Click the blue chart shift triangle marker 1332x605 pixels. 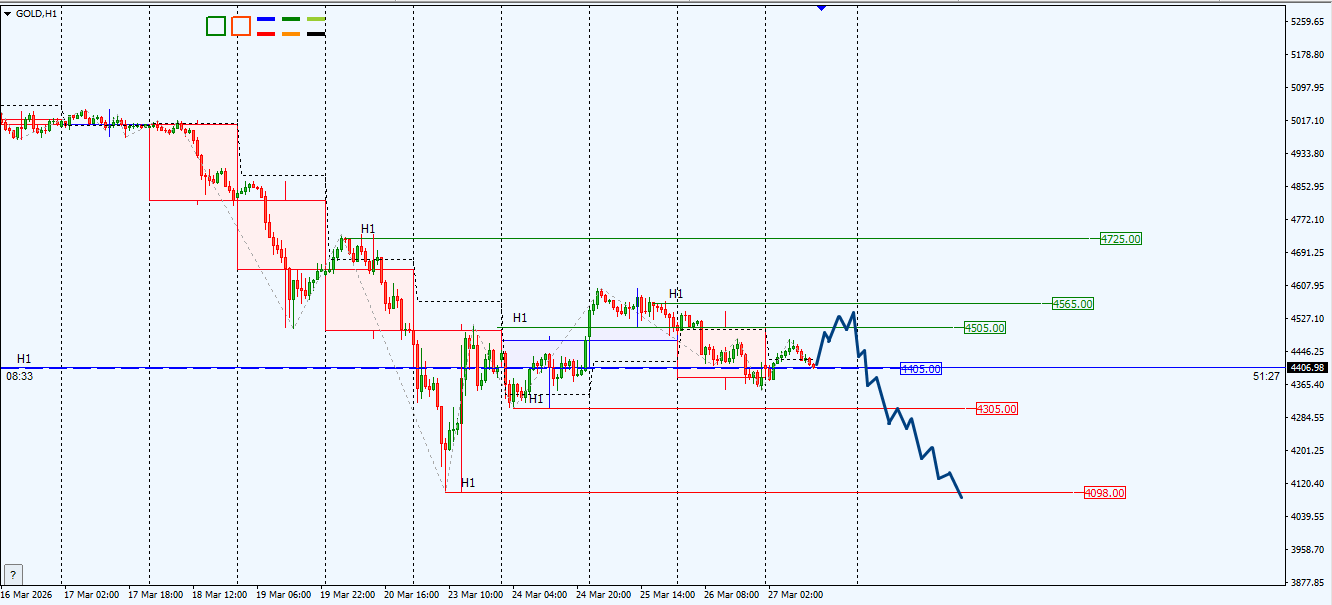click(821, 8)
